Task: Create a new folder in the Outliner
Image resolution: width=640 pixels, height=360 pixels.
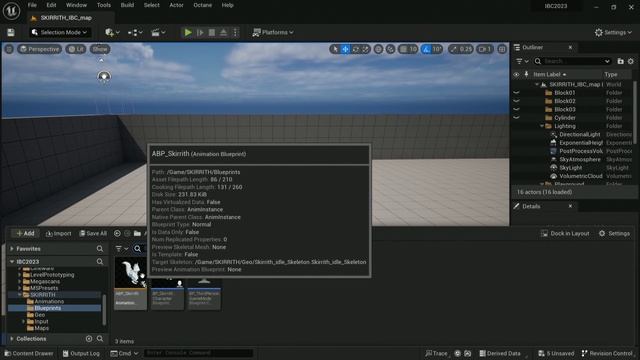Action: click(620, 61)
